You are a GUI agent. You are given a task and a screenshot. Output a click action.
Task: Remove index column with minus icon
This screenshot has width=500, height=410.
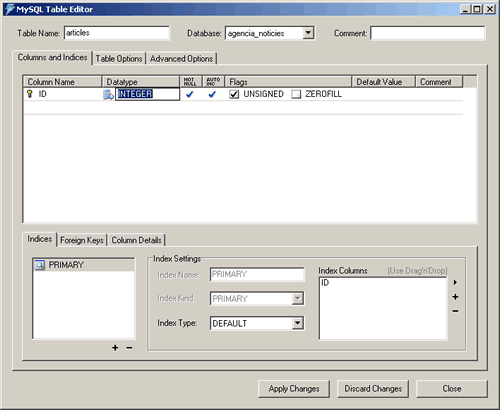[455, 311]
